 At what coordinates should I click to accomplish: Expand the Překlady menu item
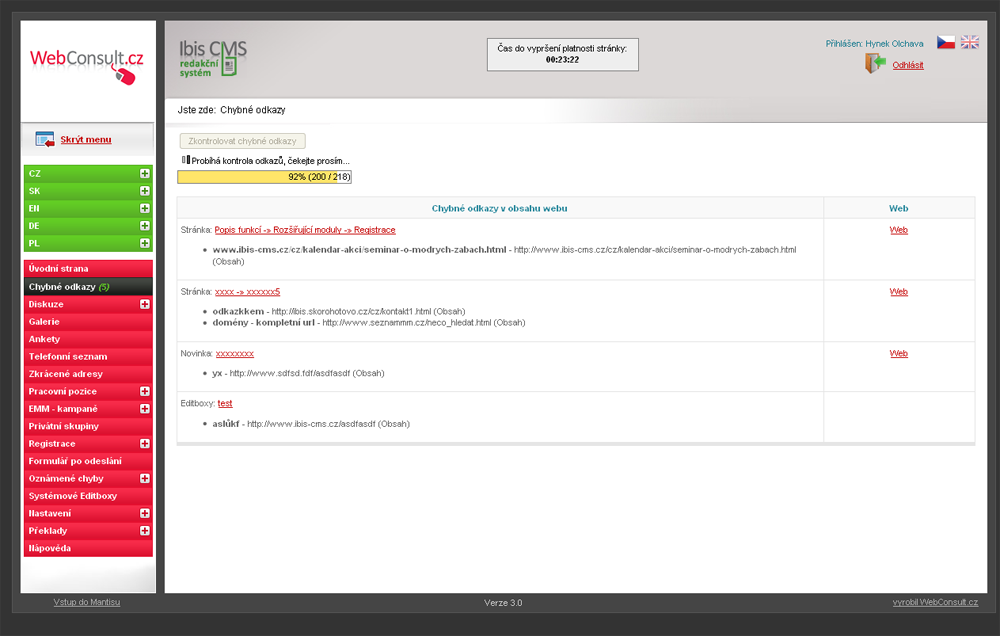click(x=145, y=531)
